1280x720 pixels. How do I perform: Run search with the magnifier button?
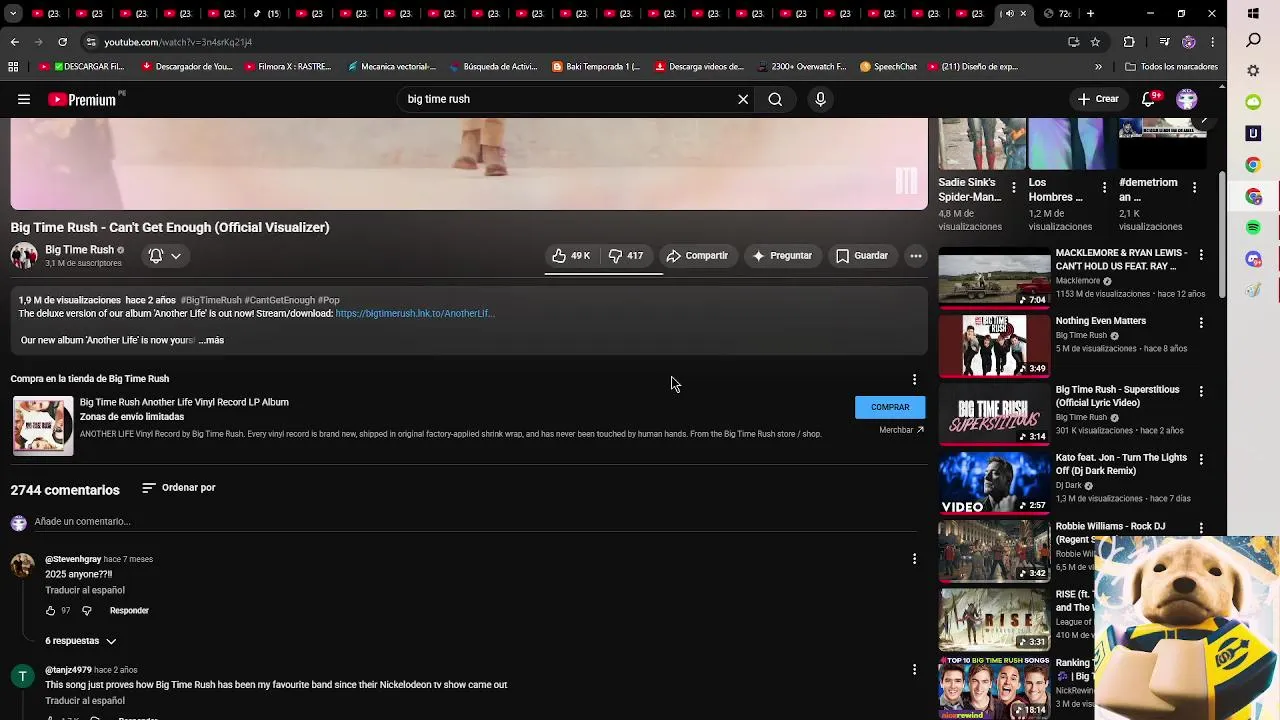pyautogui.click(x=775, y=99)
